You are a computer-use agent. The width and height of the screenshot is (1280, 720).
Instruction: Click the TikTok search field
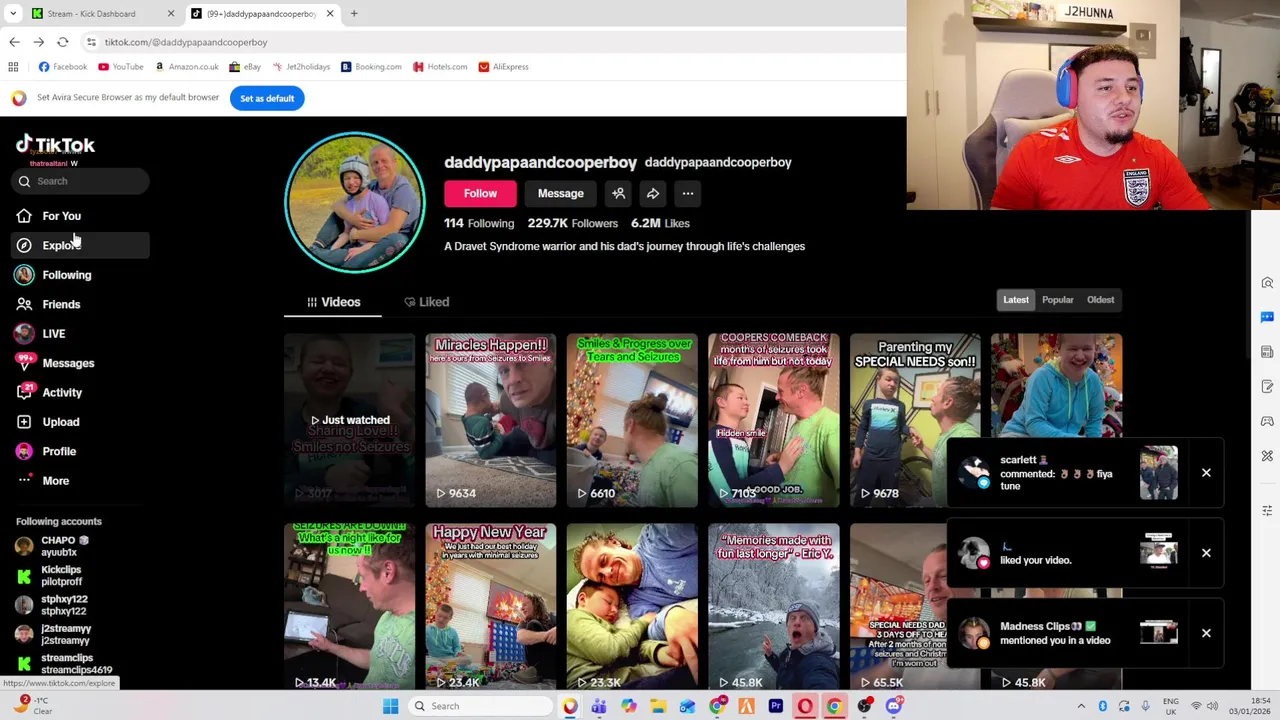tap(82, 181)
